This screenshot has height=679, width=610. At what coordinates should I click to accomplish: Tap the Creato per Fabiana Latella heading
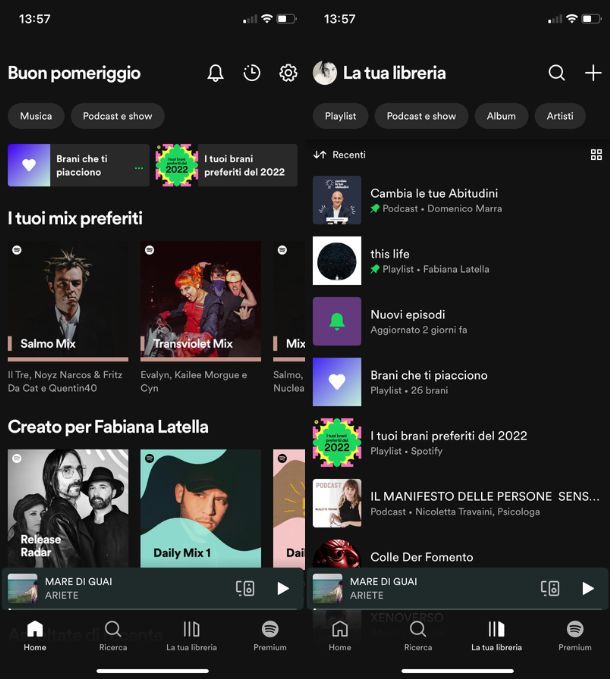108,427
